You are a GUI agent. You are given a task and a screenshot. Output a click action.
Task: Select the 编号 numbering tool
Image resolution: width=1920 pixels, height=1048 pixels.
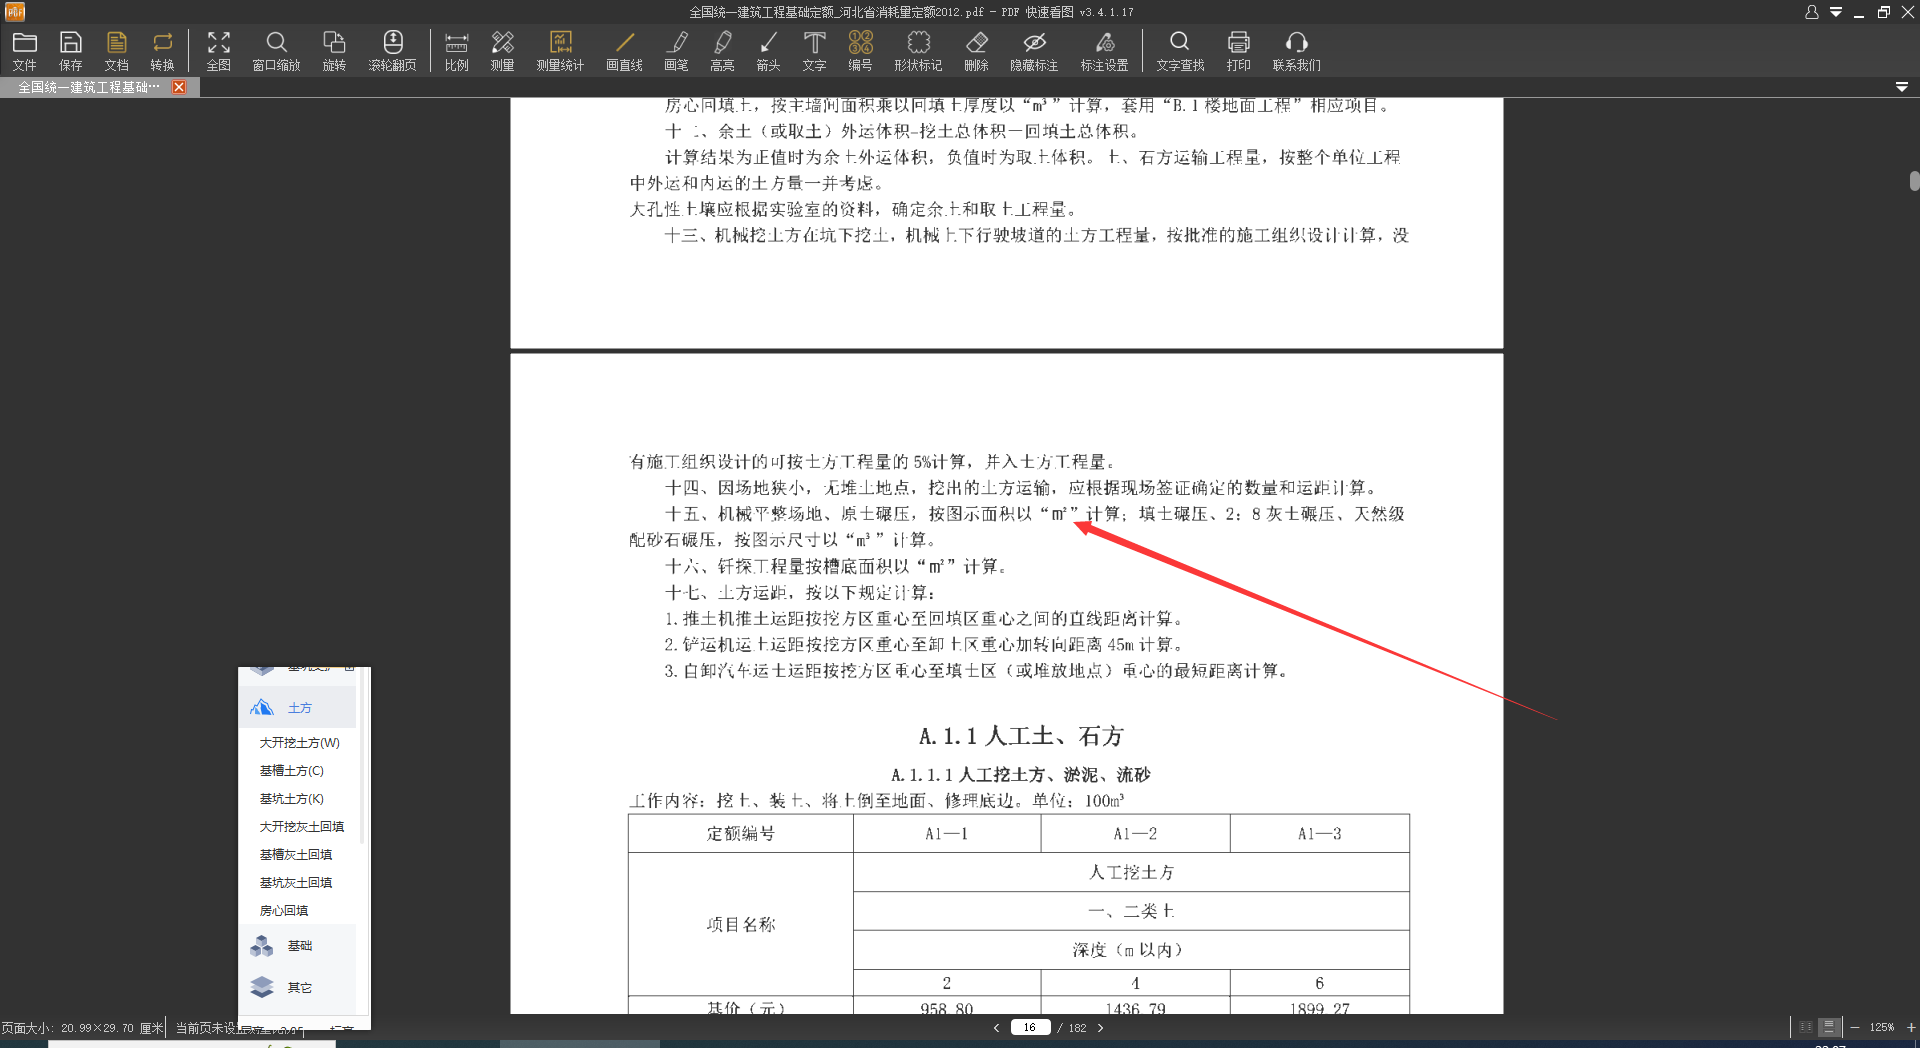coord(860,50)
